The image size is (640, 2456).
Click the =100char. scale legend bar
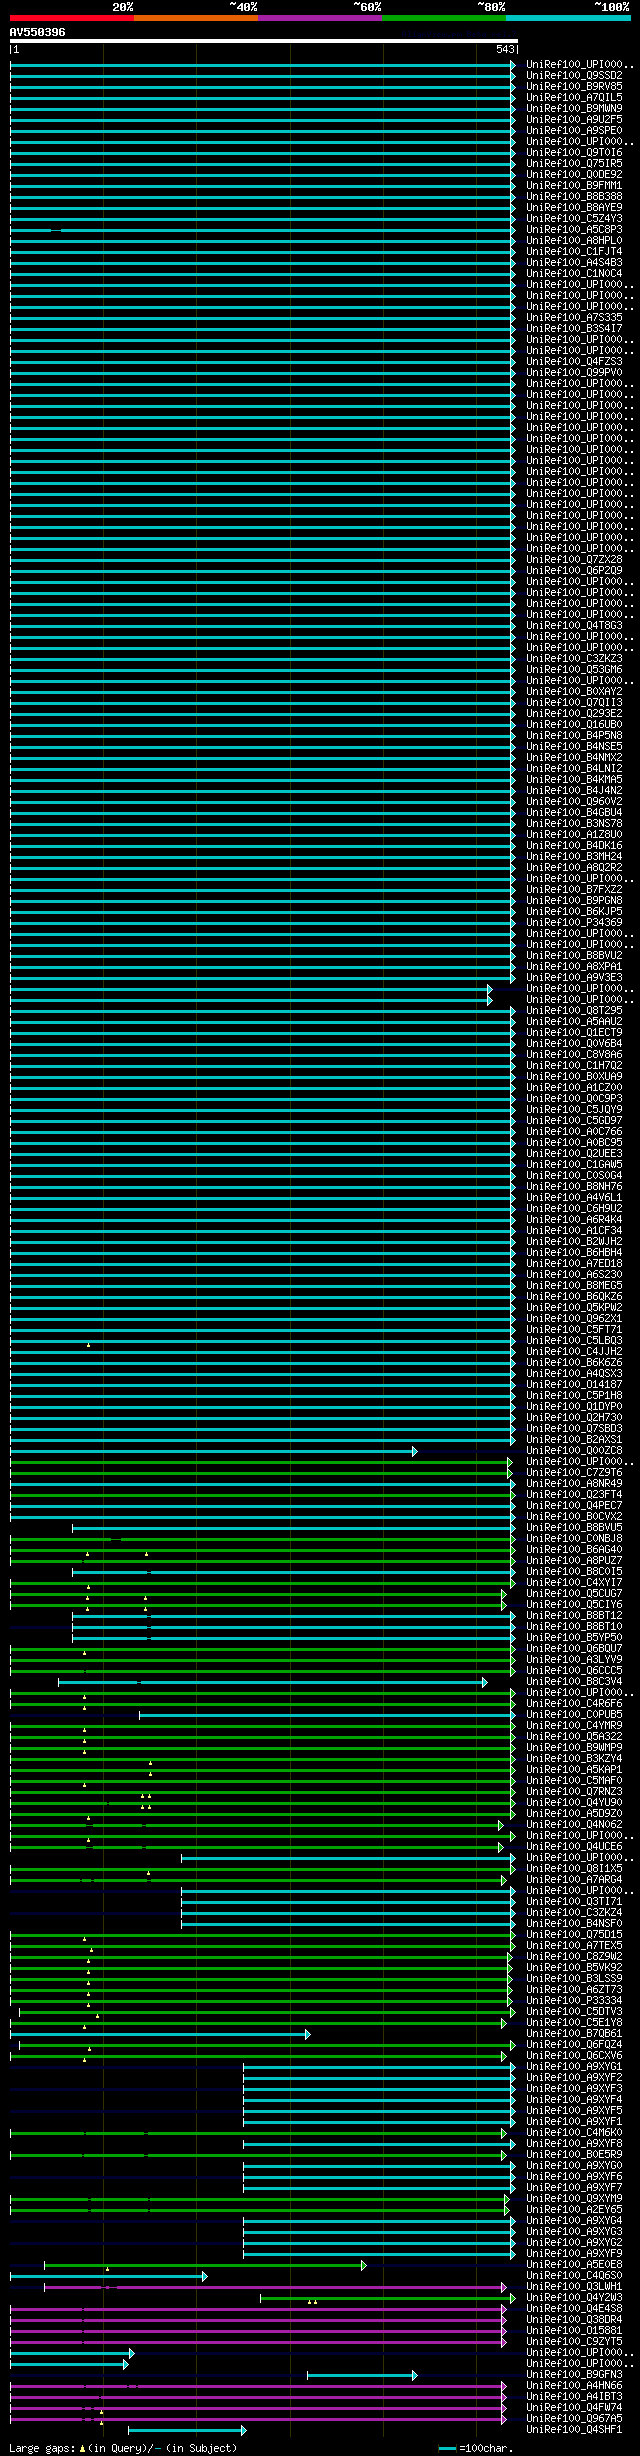(448, 2448)
